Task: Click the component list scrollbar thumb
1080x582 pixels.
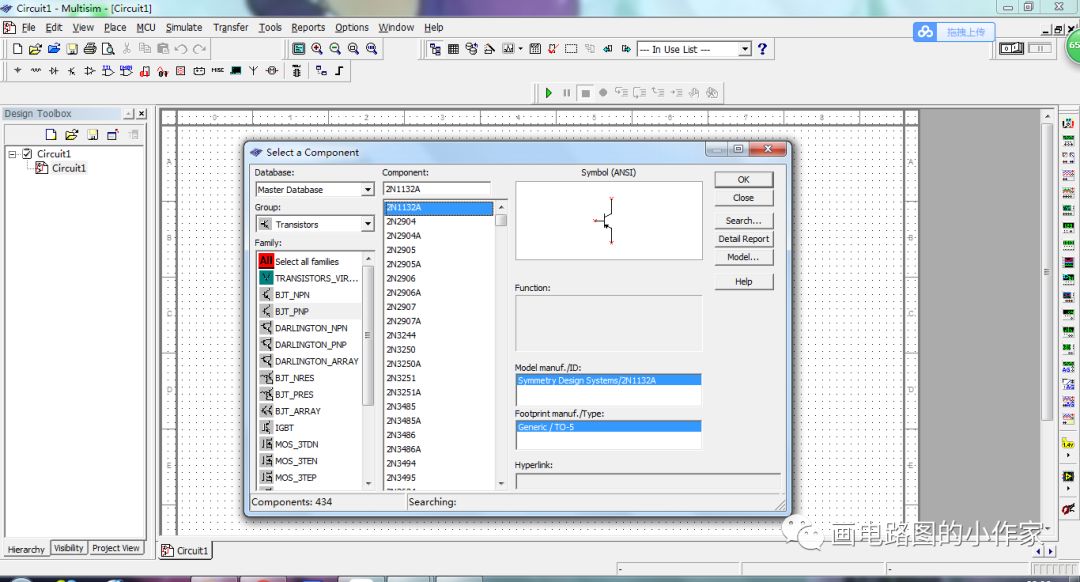Action: pos(501,220)
